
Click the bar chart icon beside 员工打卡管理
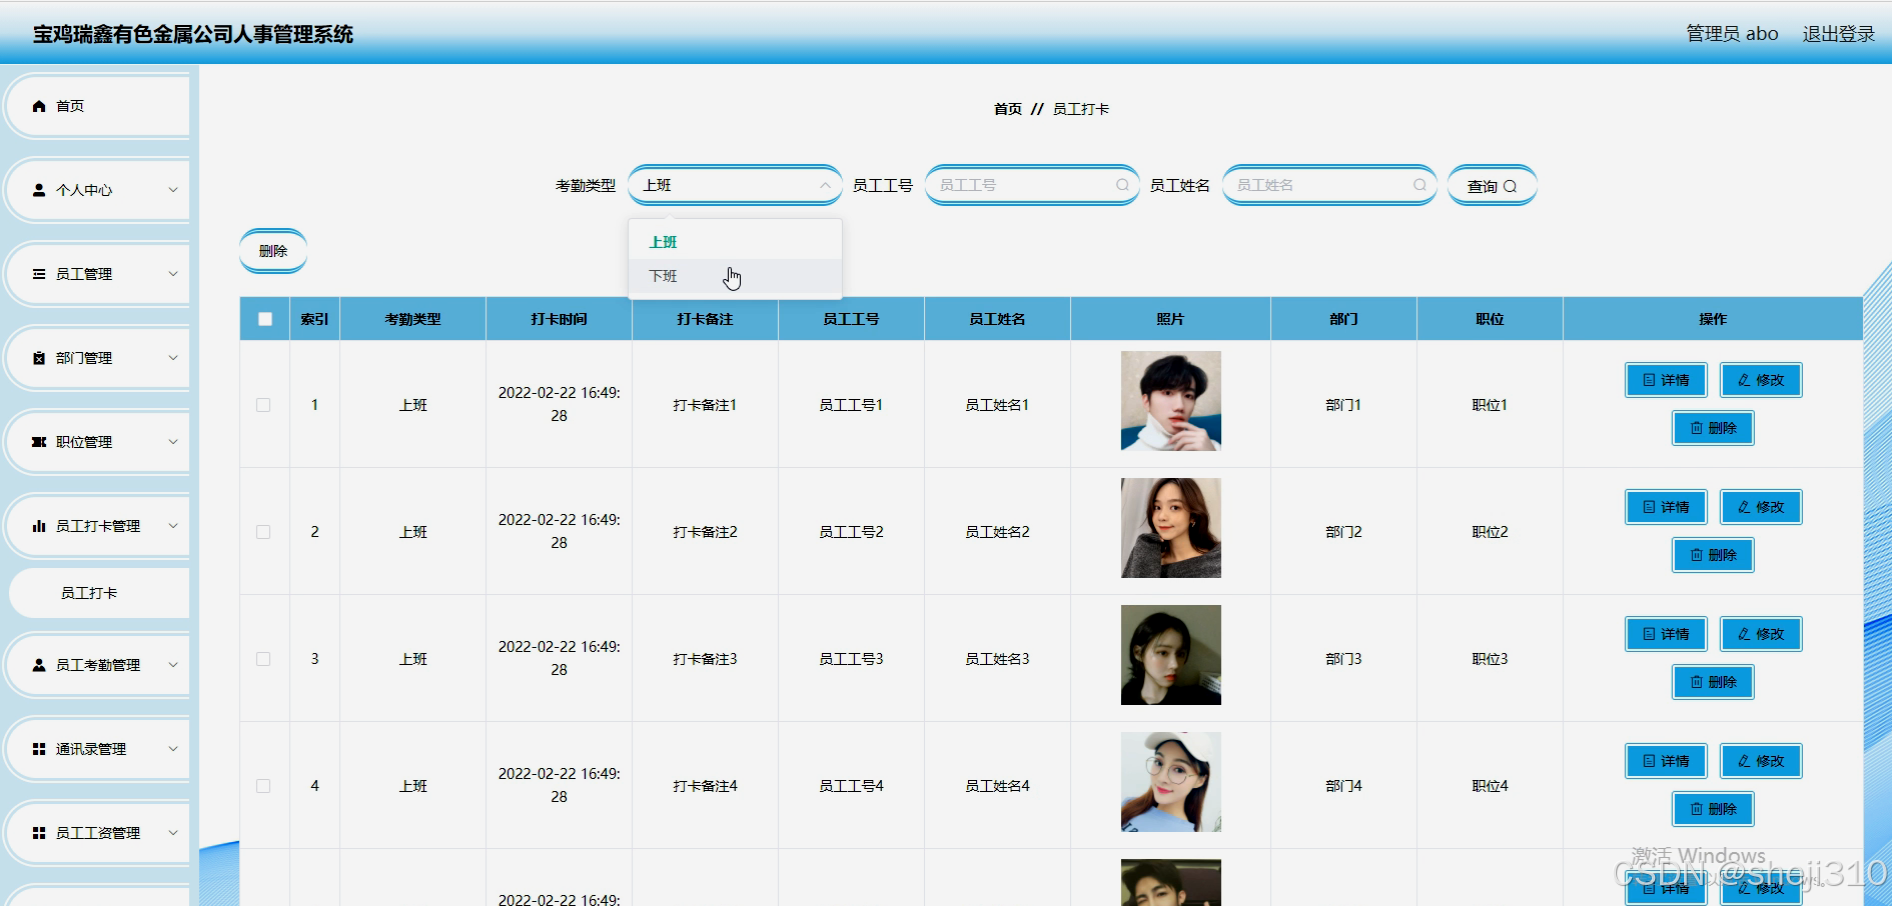pos(39,526)
